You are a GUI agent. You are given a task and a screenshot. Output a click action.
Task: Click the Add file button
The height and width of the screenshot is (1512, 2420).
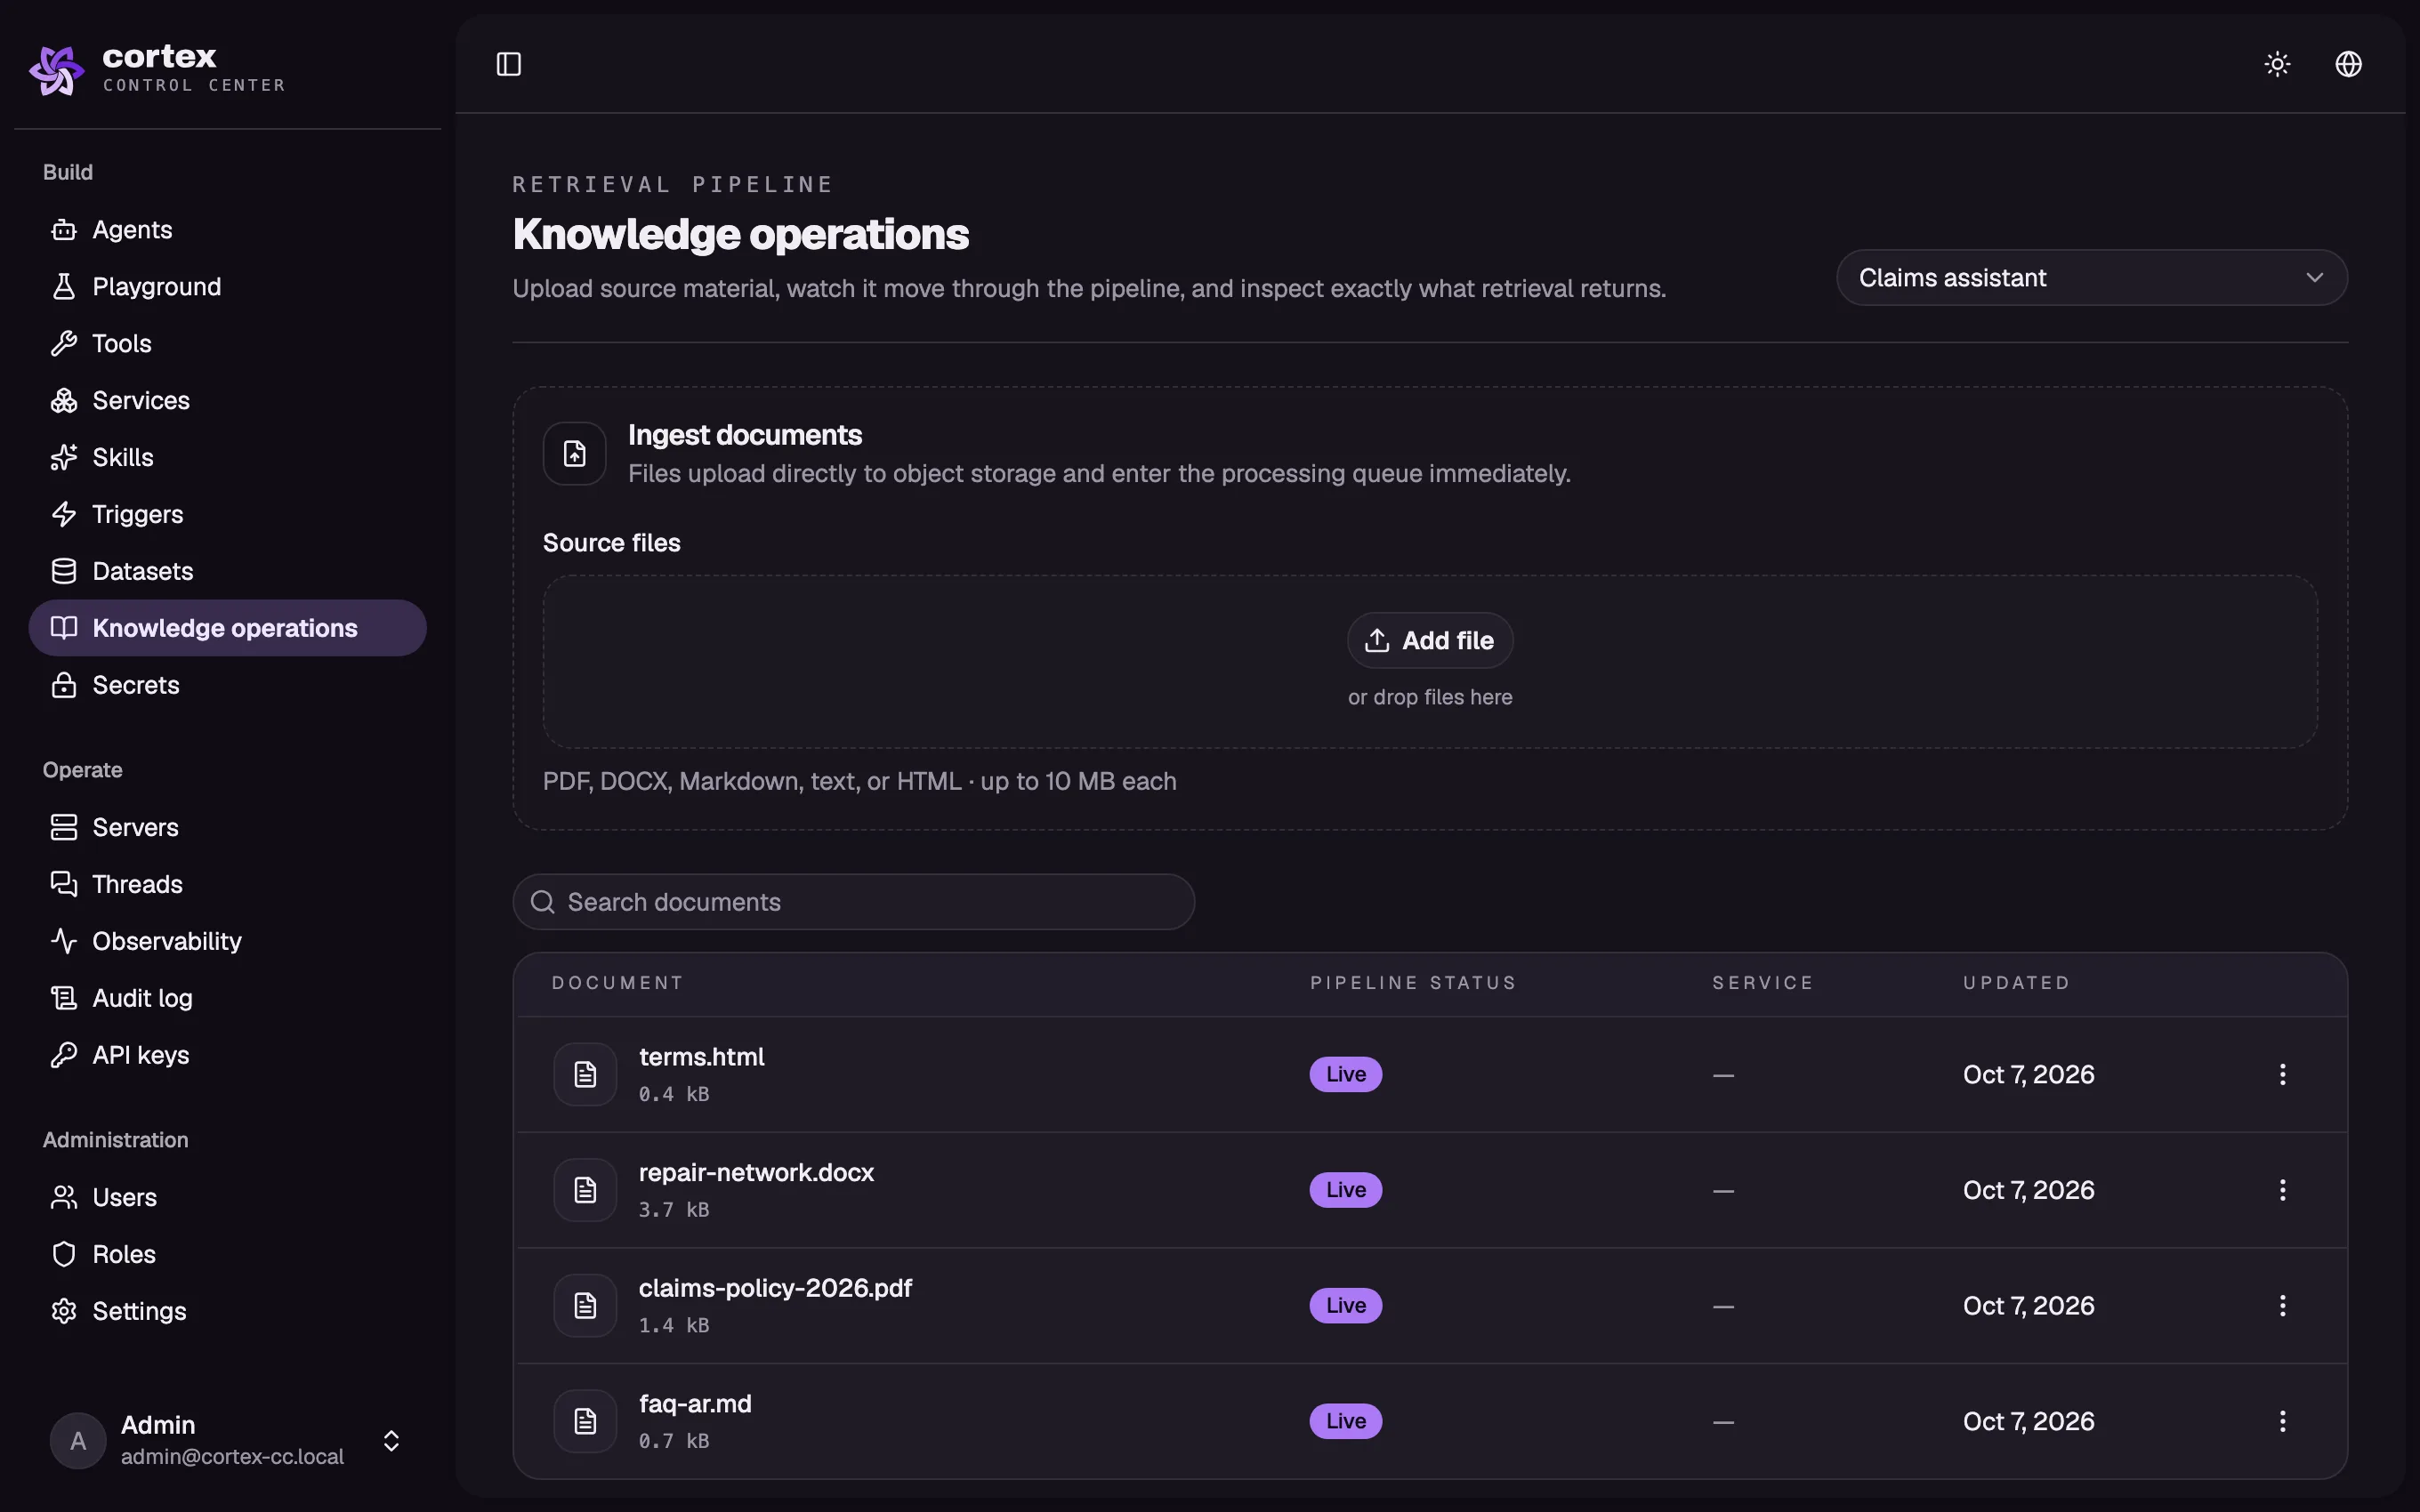(x=1430, y=641)
